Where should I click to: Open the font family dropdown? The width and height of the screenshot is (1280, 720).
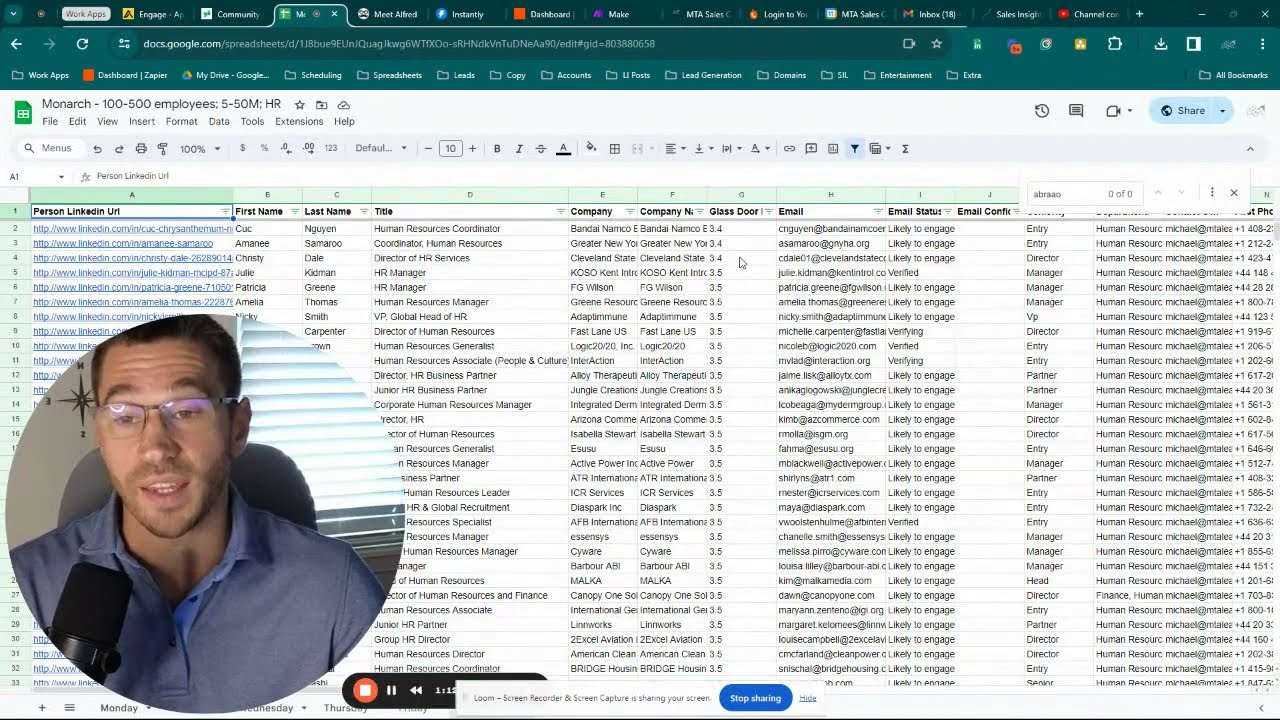click(x=381, y=148)
